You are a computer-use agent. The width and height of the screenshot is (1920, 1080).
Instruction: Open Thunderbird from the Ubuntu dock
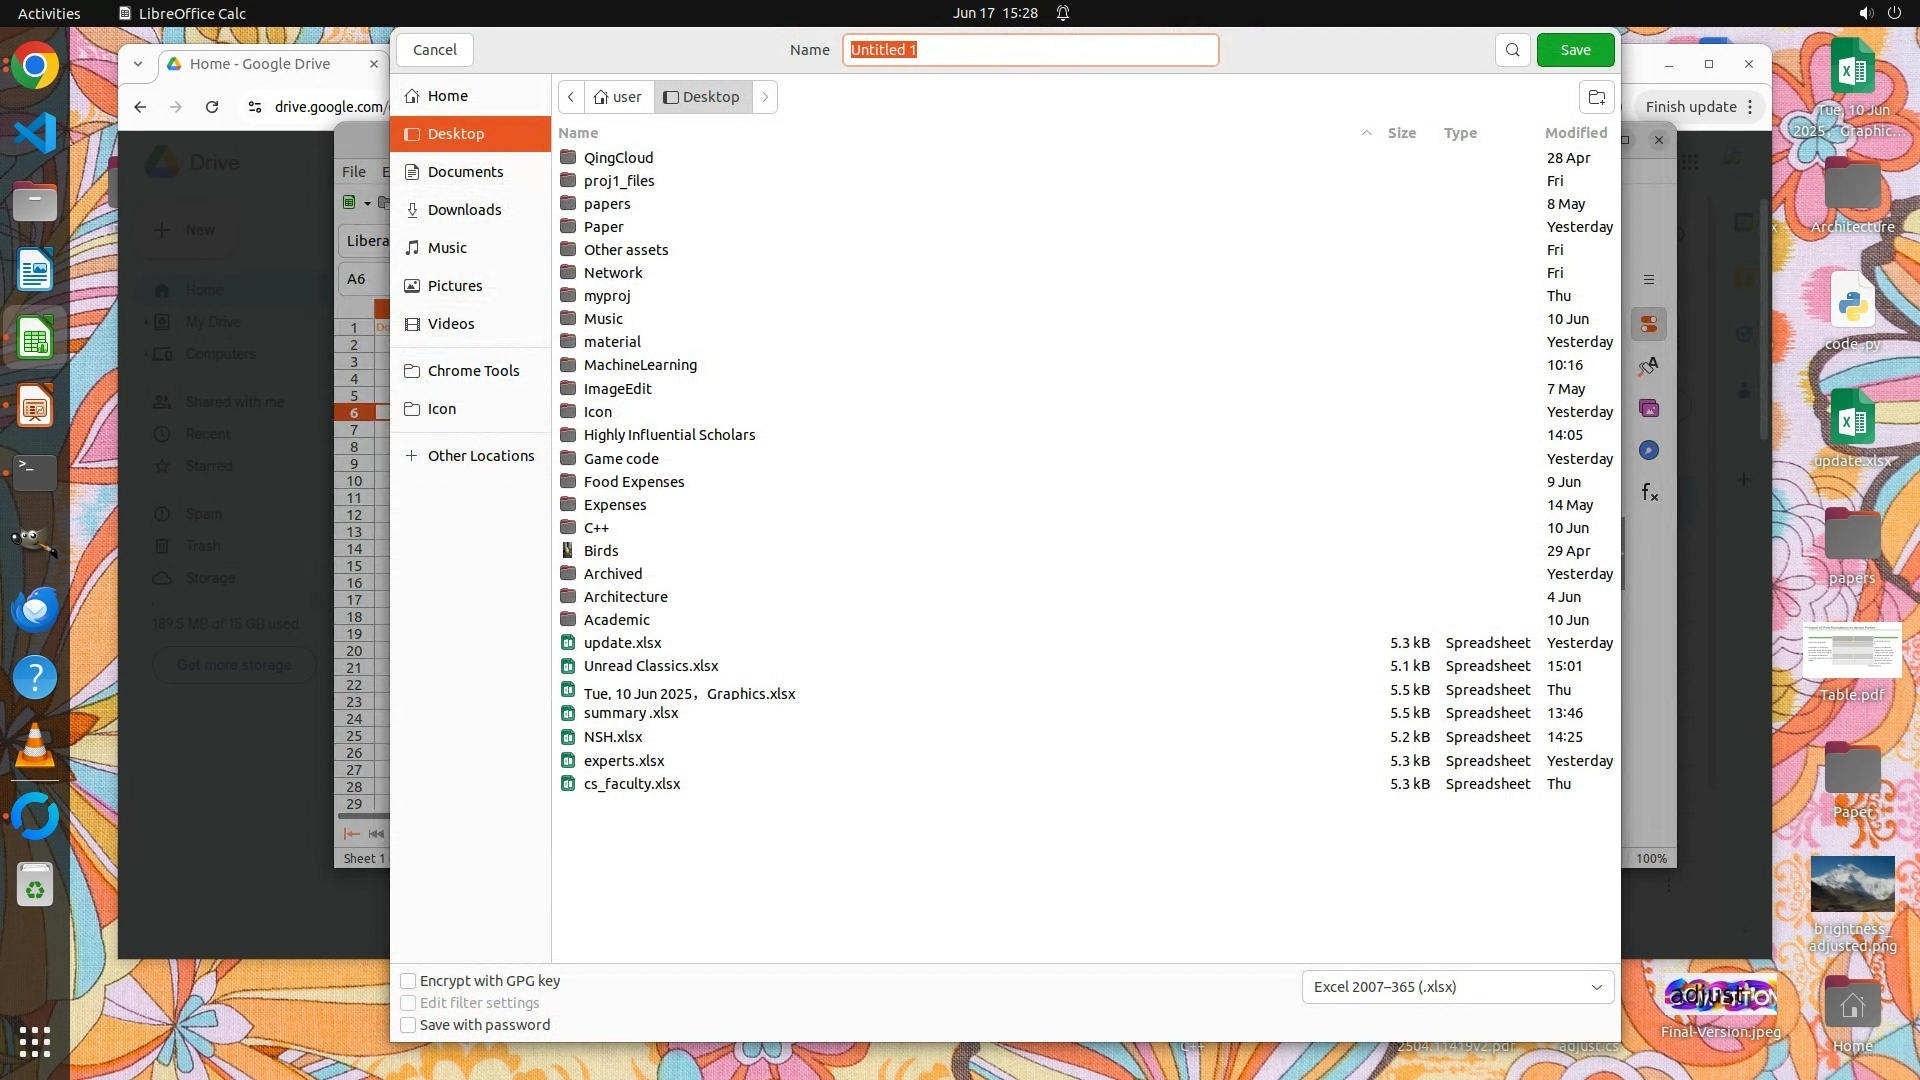[35, 609]
